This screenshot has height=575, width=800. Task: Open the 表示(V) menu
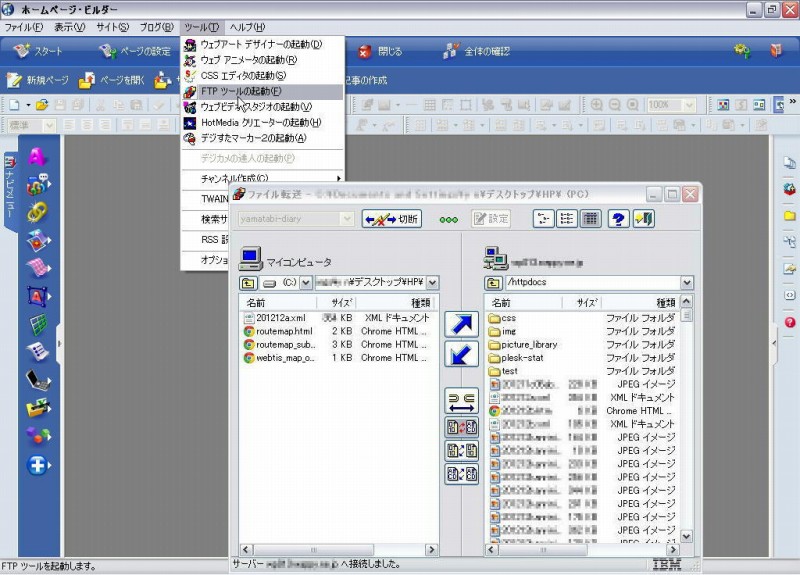(x=69, y=27)
